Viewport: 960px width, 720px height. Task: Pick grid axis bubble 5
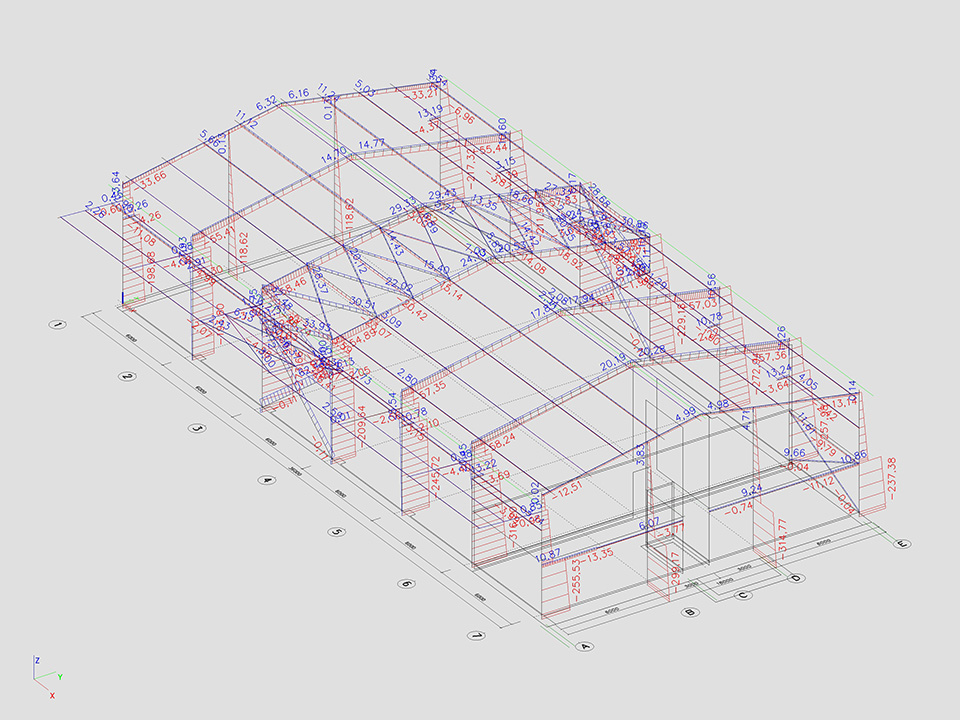click(337, 532)
